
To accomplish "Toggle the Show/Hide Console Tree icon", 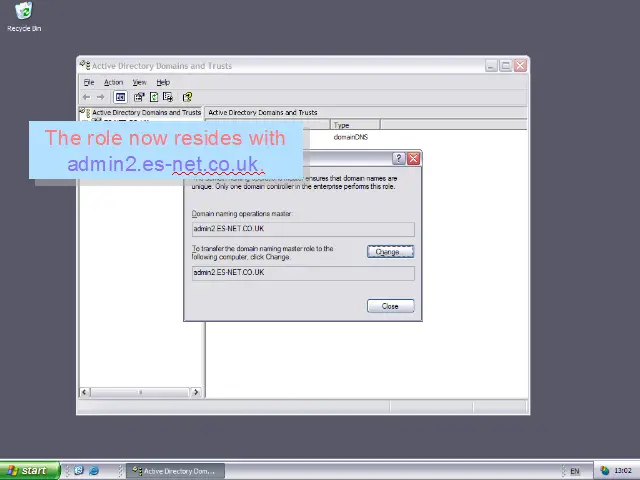I will pyautogui.click(x=120, y=97).
